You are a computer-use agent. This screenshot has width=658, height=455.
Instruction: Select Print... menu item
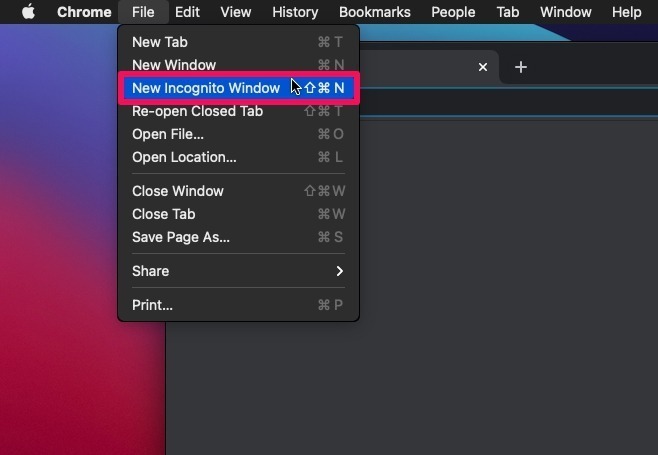(x=238, y=305)
